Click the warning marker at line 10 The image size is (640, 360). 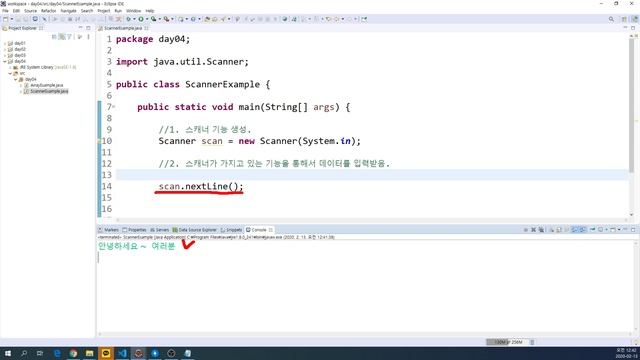click(99, 141)
